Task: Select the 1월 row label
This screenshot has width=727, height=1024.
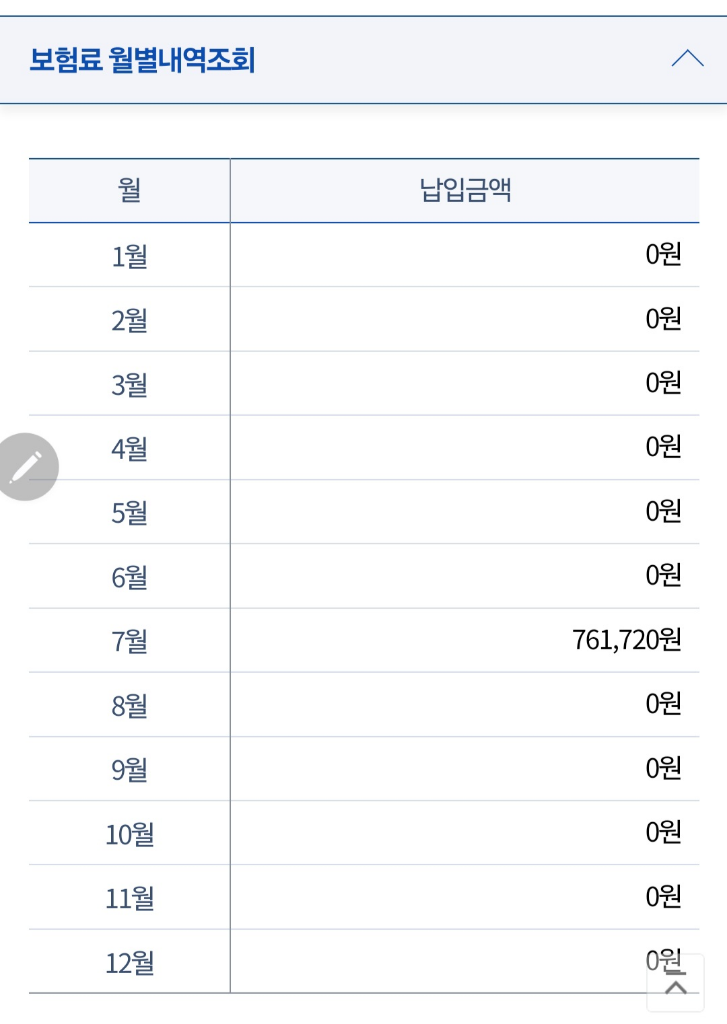Action: tap(129, 256)
